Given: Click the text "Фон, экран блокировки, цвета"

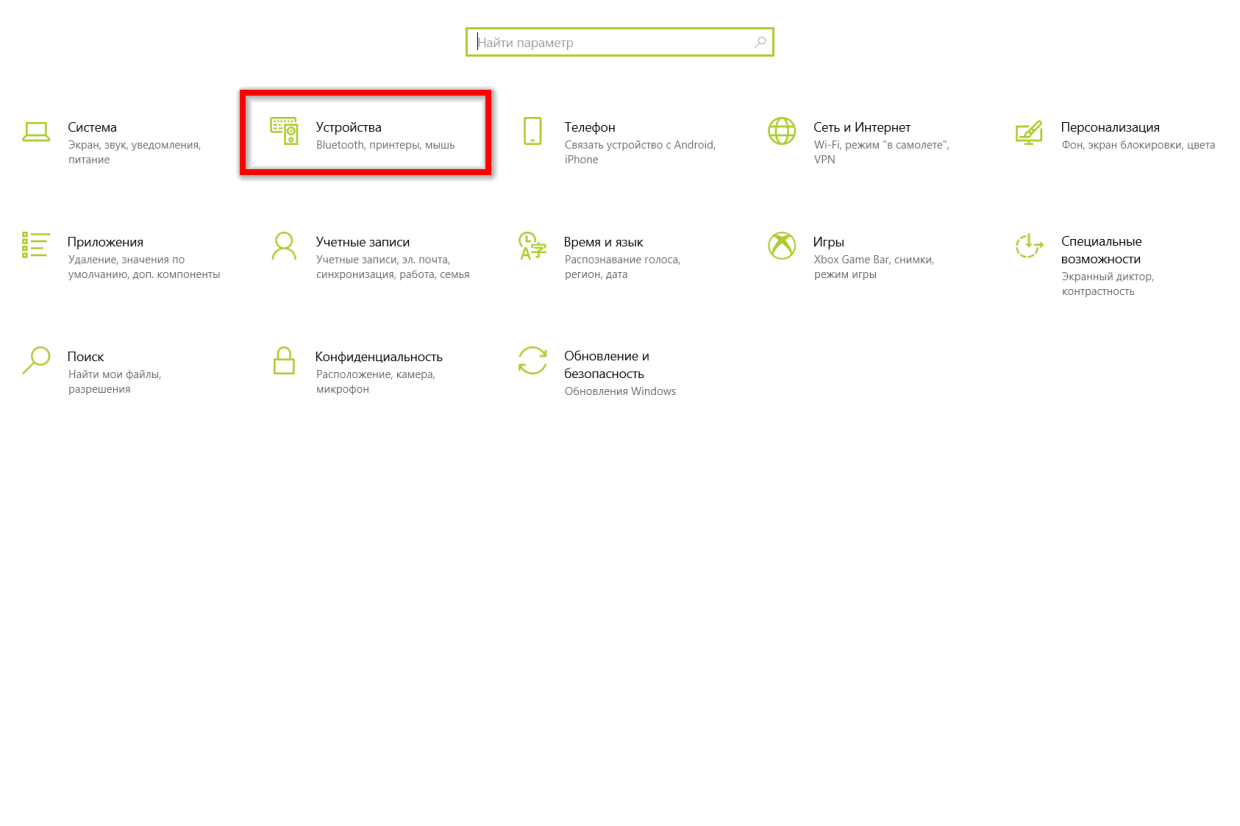Looking at the screenshot, I should [1138, 145].
